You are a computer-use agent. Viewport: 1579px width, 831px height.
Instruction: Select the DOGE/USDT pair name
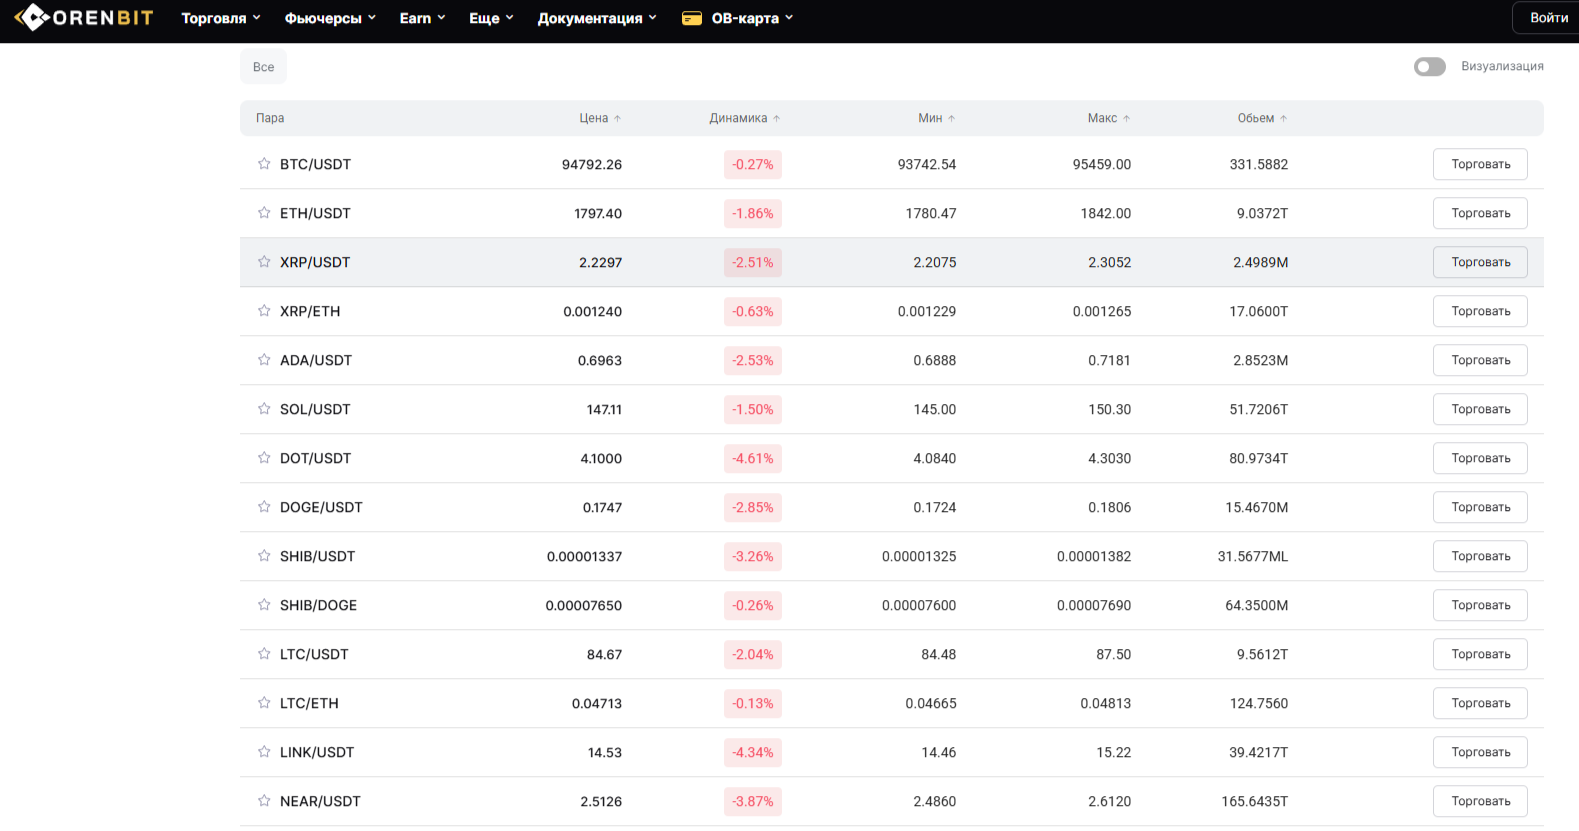click(321, 507)
